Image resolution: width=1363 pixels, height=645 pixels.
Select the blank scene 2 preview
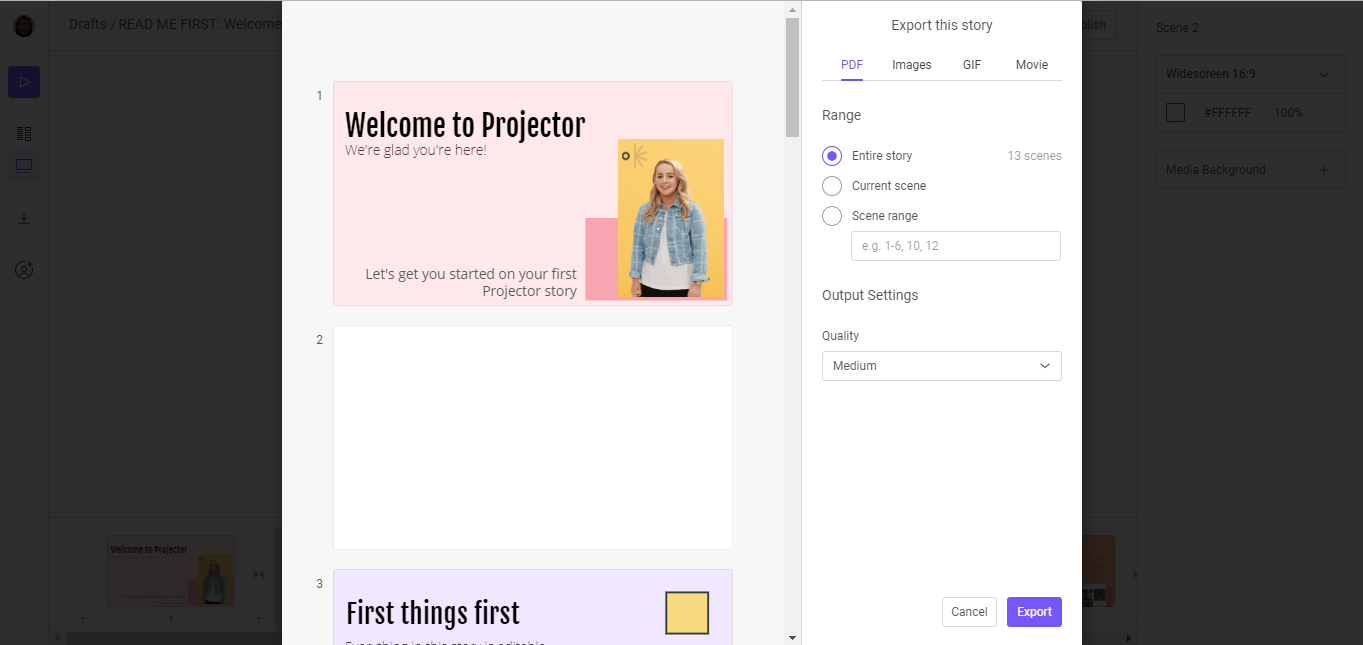coord(533,438)
